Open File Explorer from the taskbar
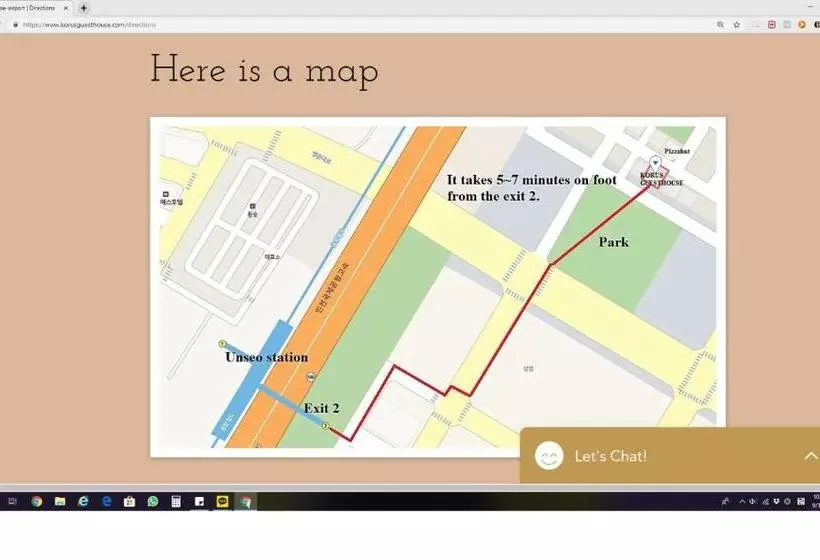820x560 pixels. coord(60,501)
